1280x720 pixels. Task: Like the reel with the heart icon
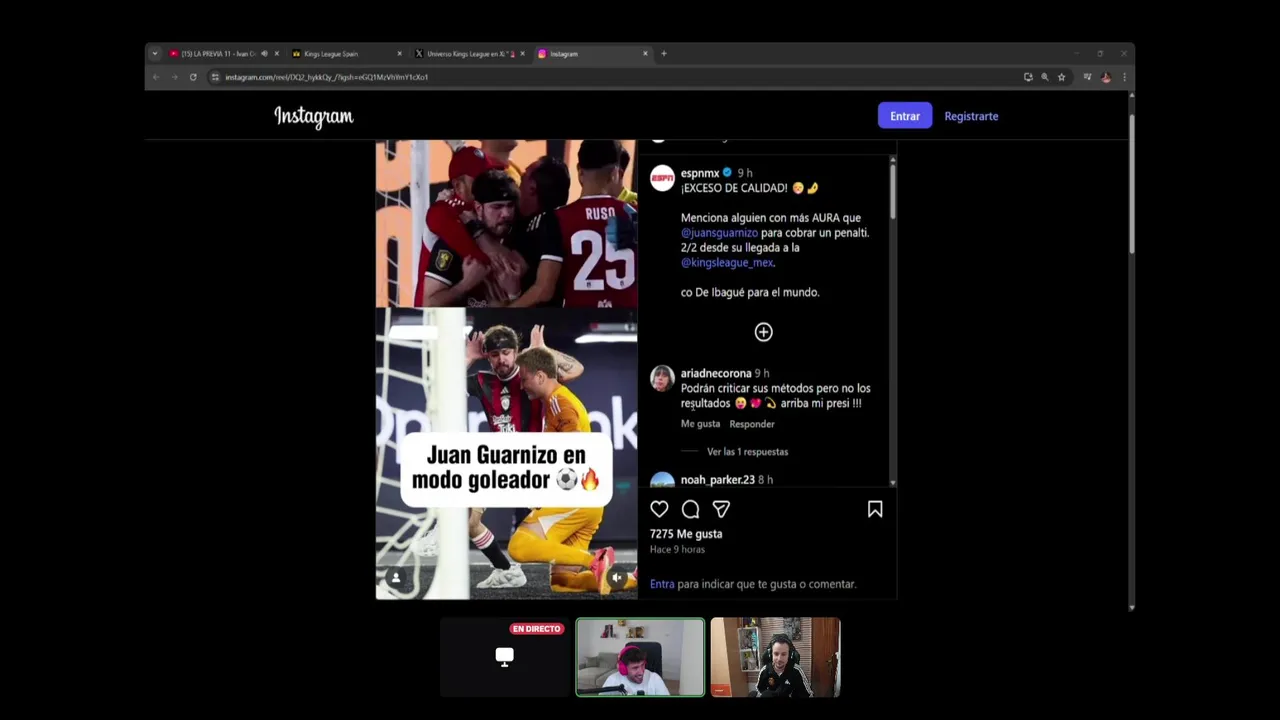click(x=659, y=510)
